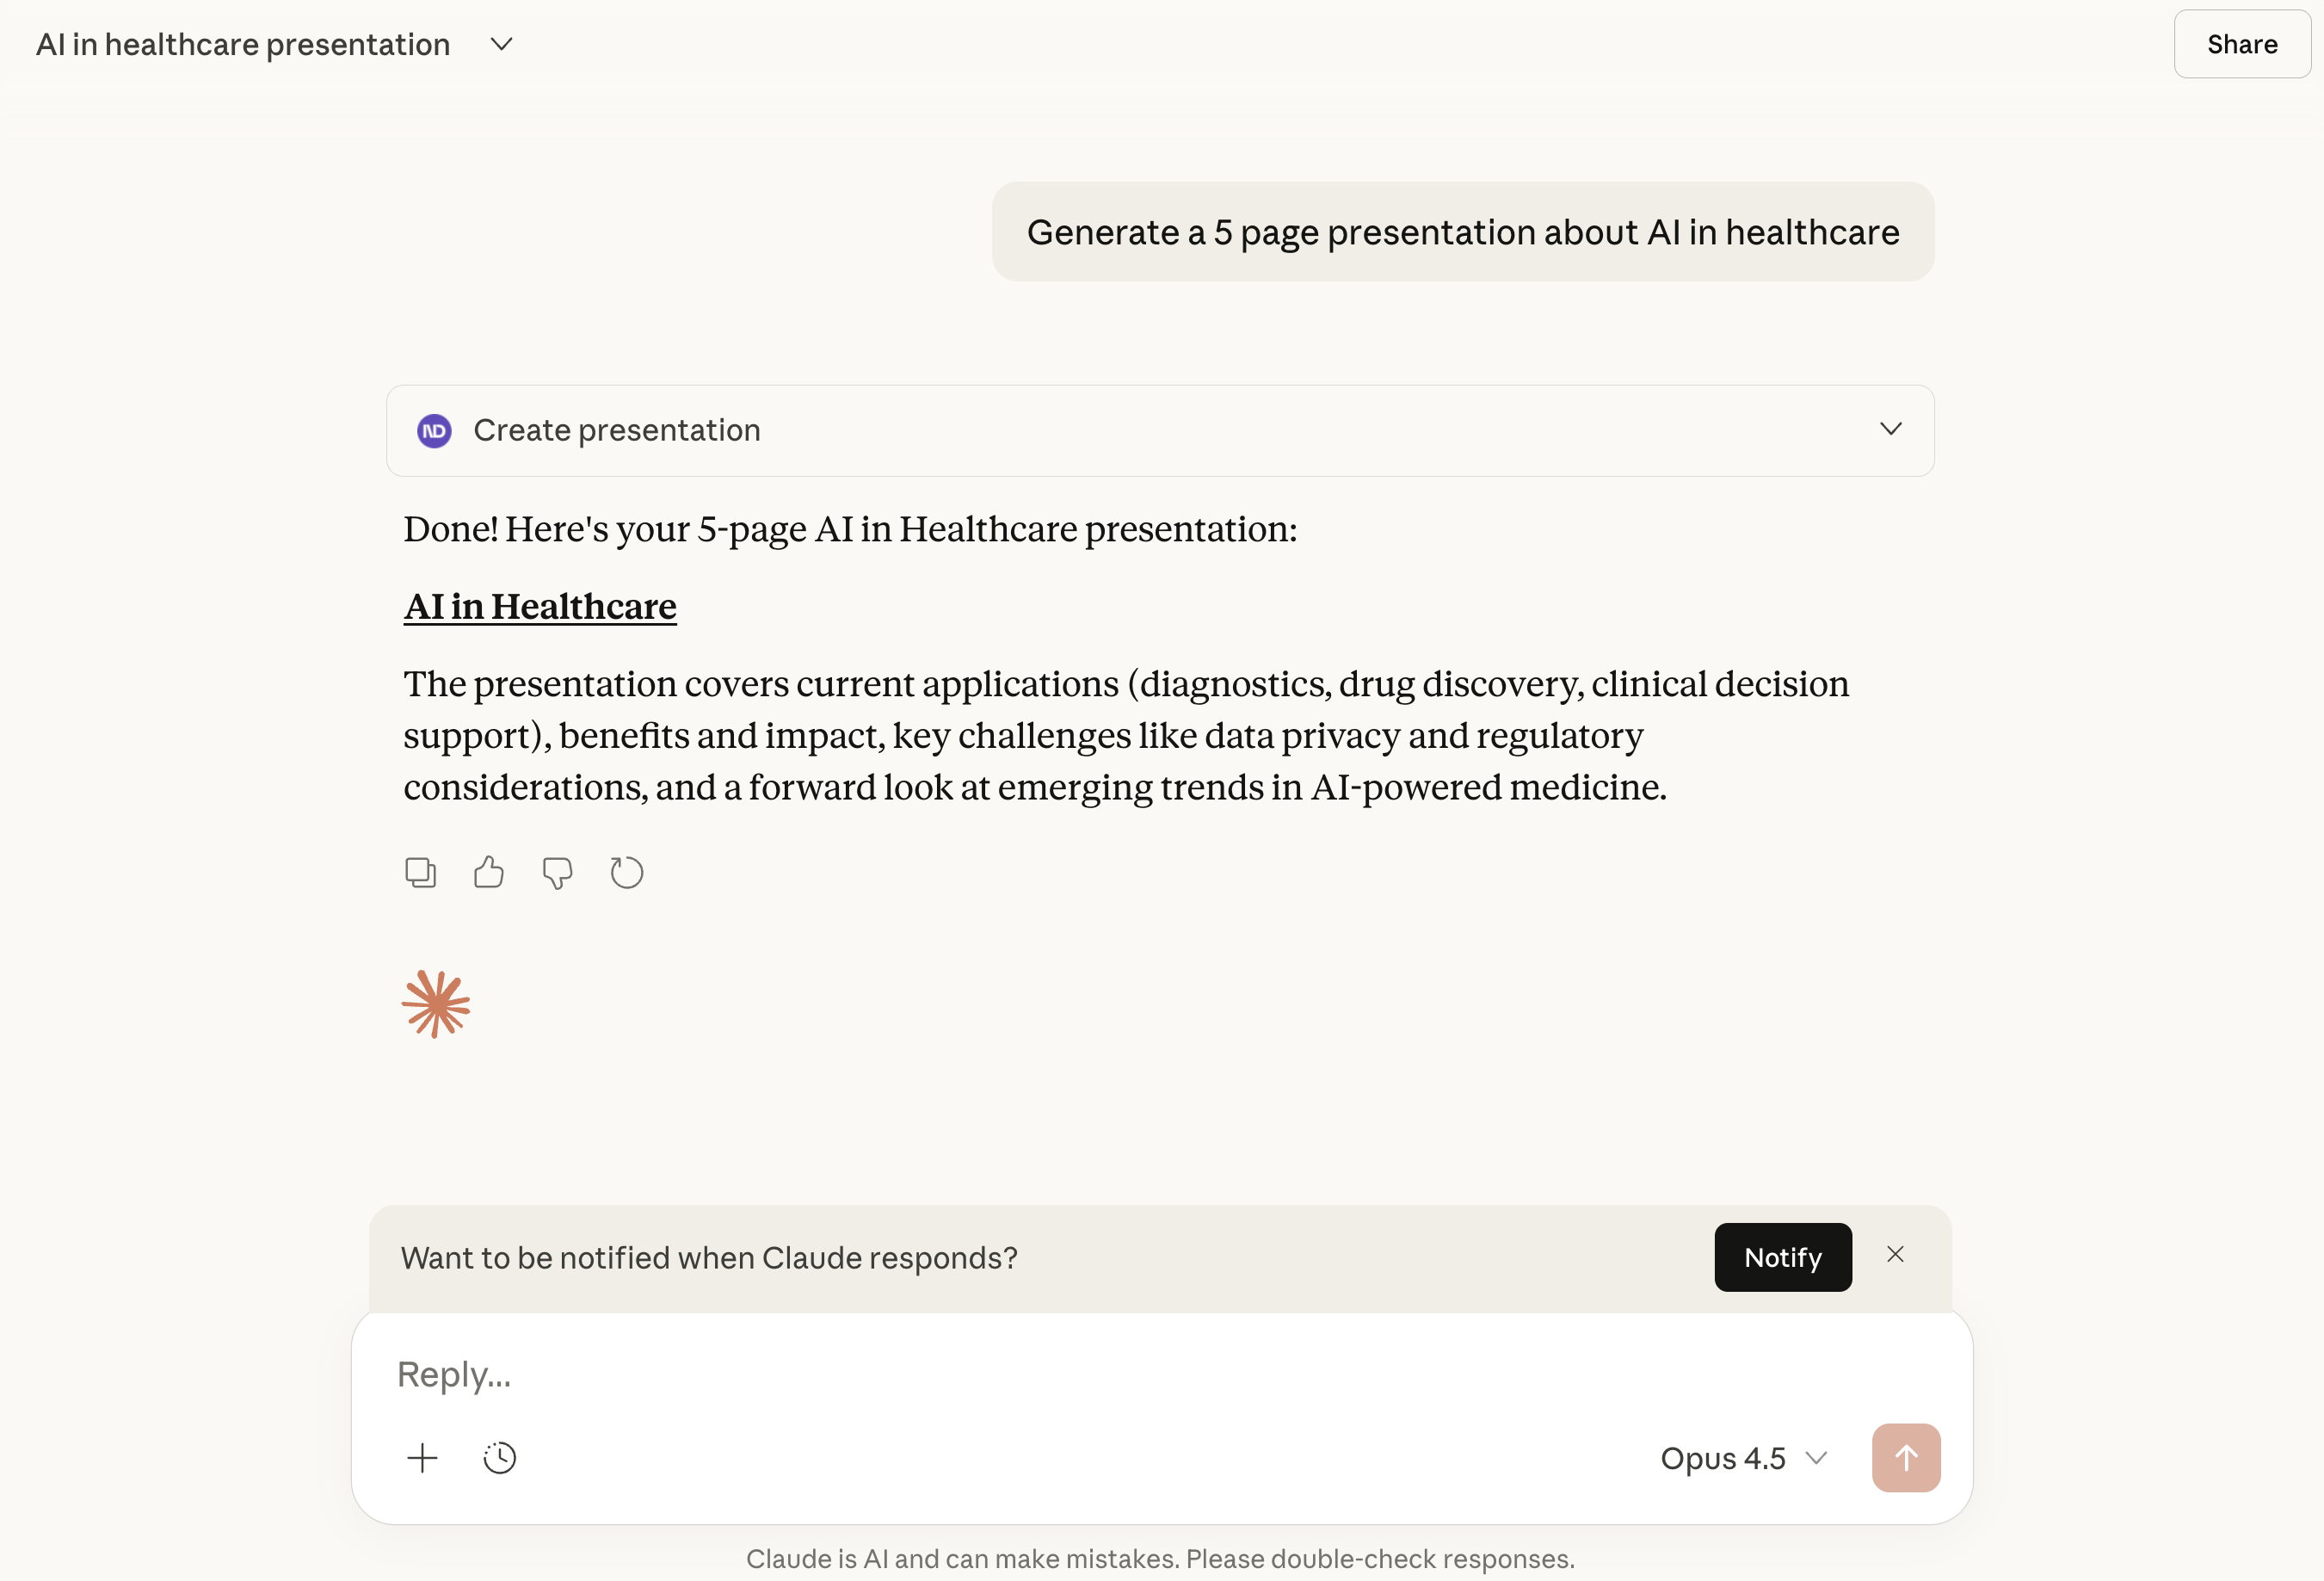The width and height of the screenshot is (2324, 1581).
Task: Dismiss the notification banner with X
Action: click(1895, 1255)
